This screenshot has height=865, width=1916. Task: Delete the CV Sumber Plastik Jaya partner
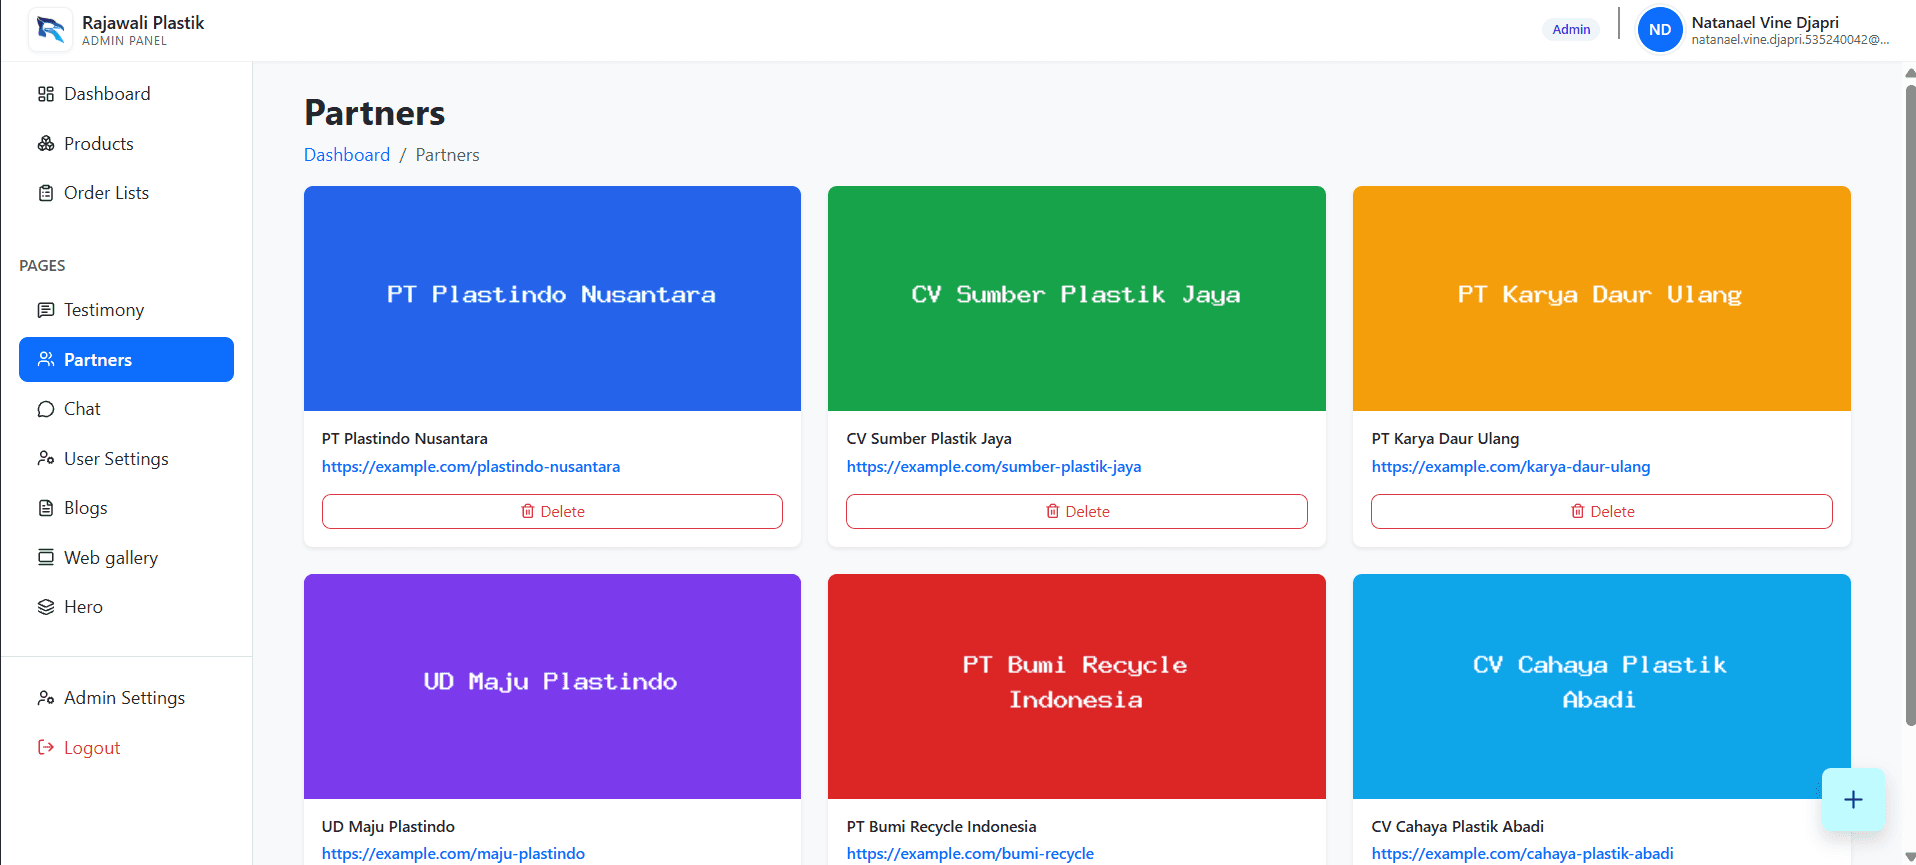pos(1077,511)
